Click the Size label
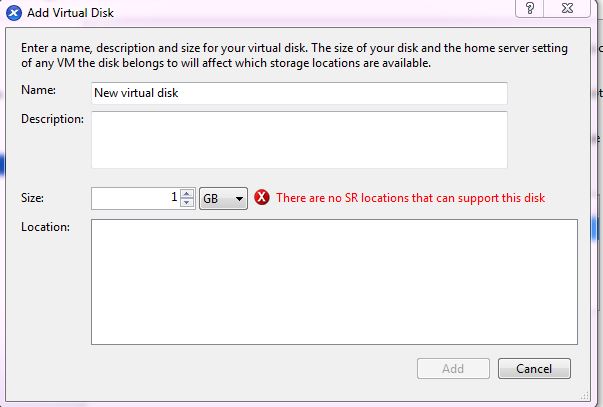603x407 pixels. (32, 198)
